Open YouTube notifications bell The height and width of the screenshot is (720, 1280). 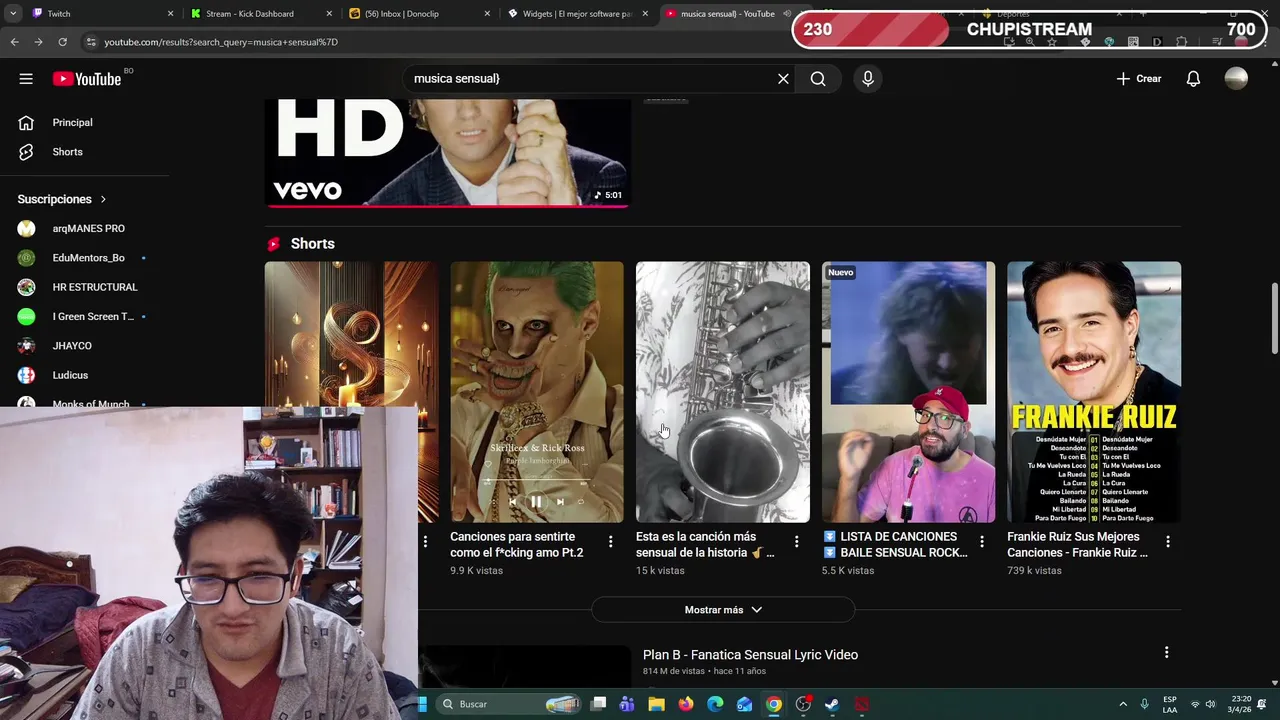(x=1193, y=79)
